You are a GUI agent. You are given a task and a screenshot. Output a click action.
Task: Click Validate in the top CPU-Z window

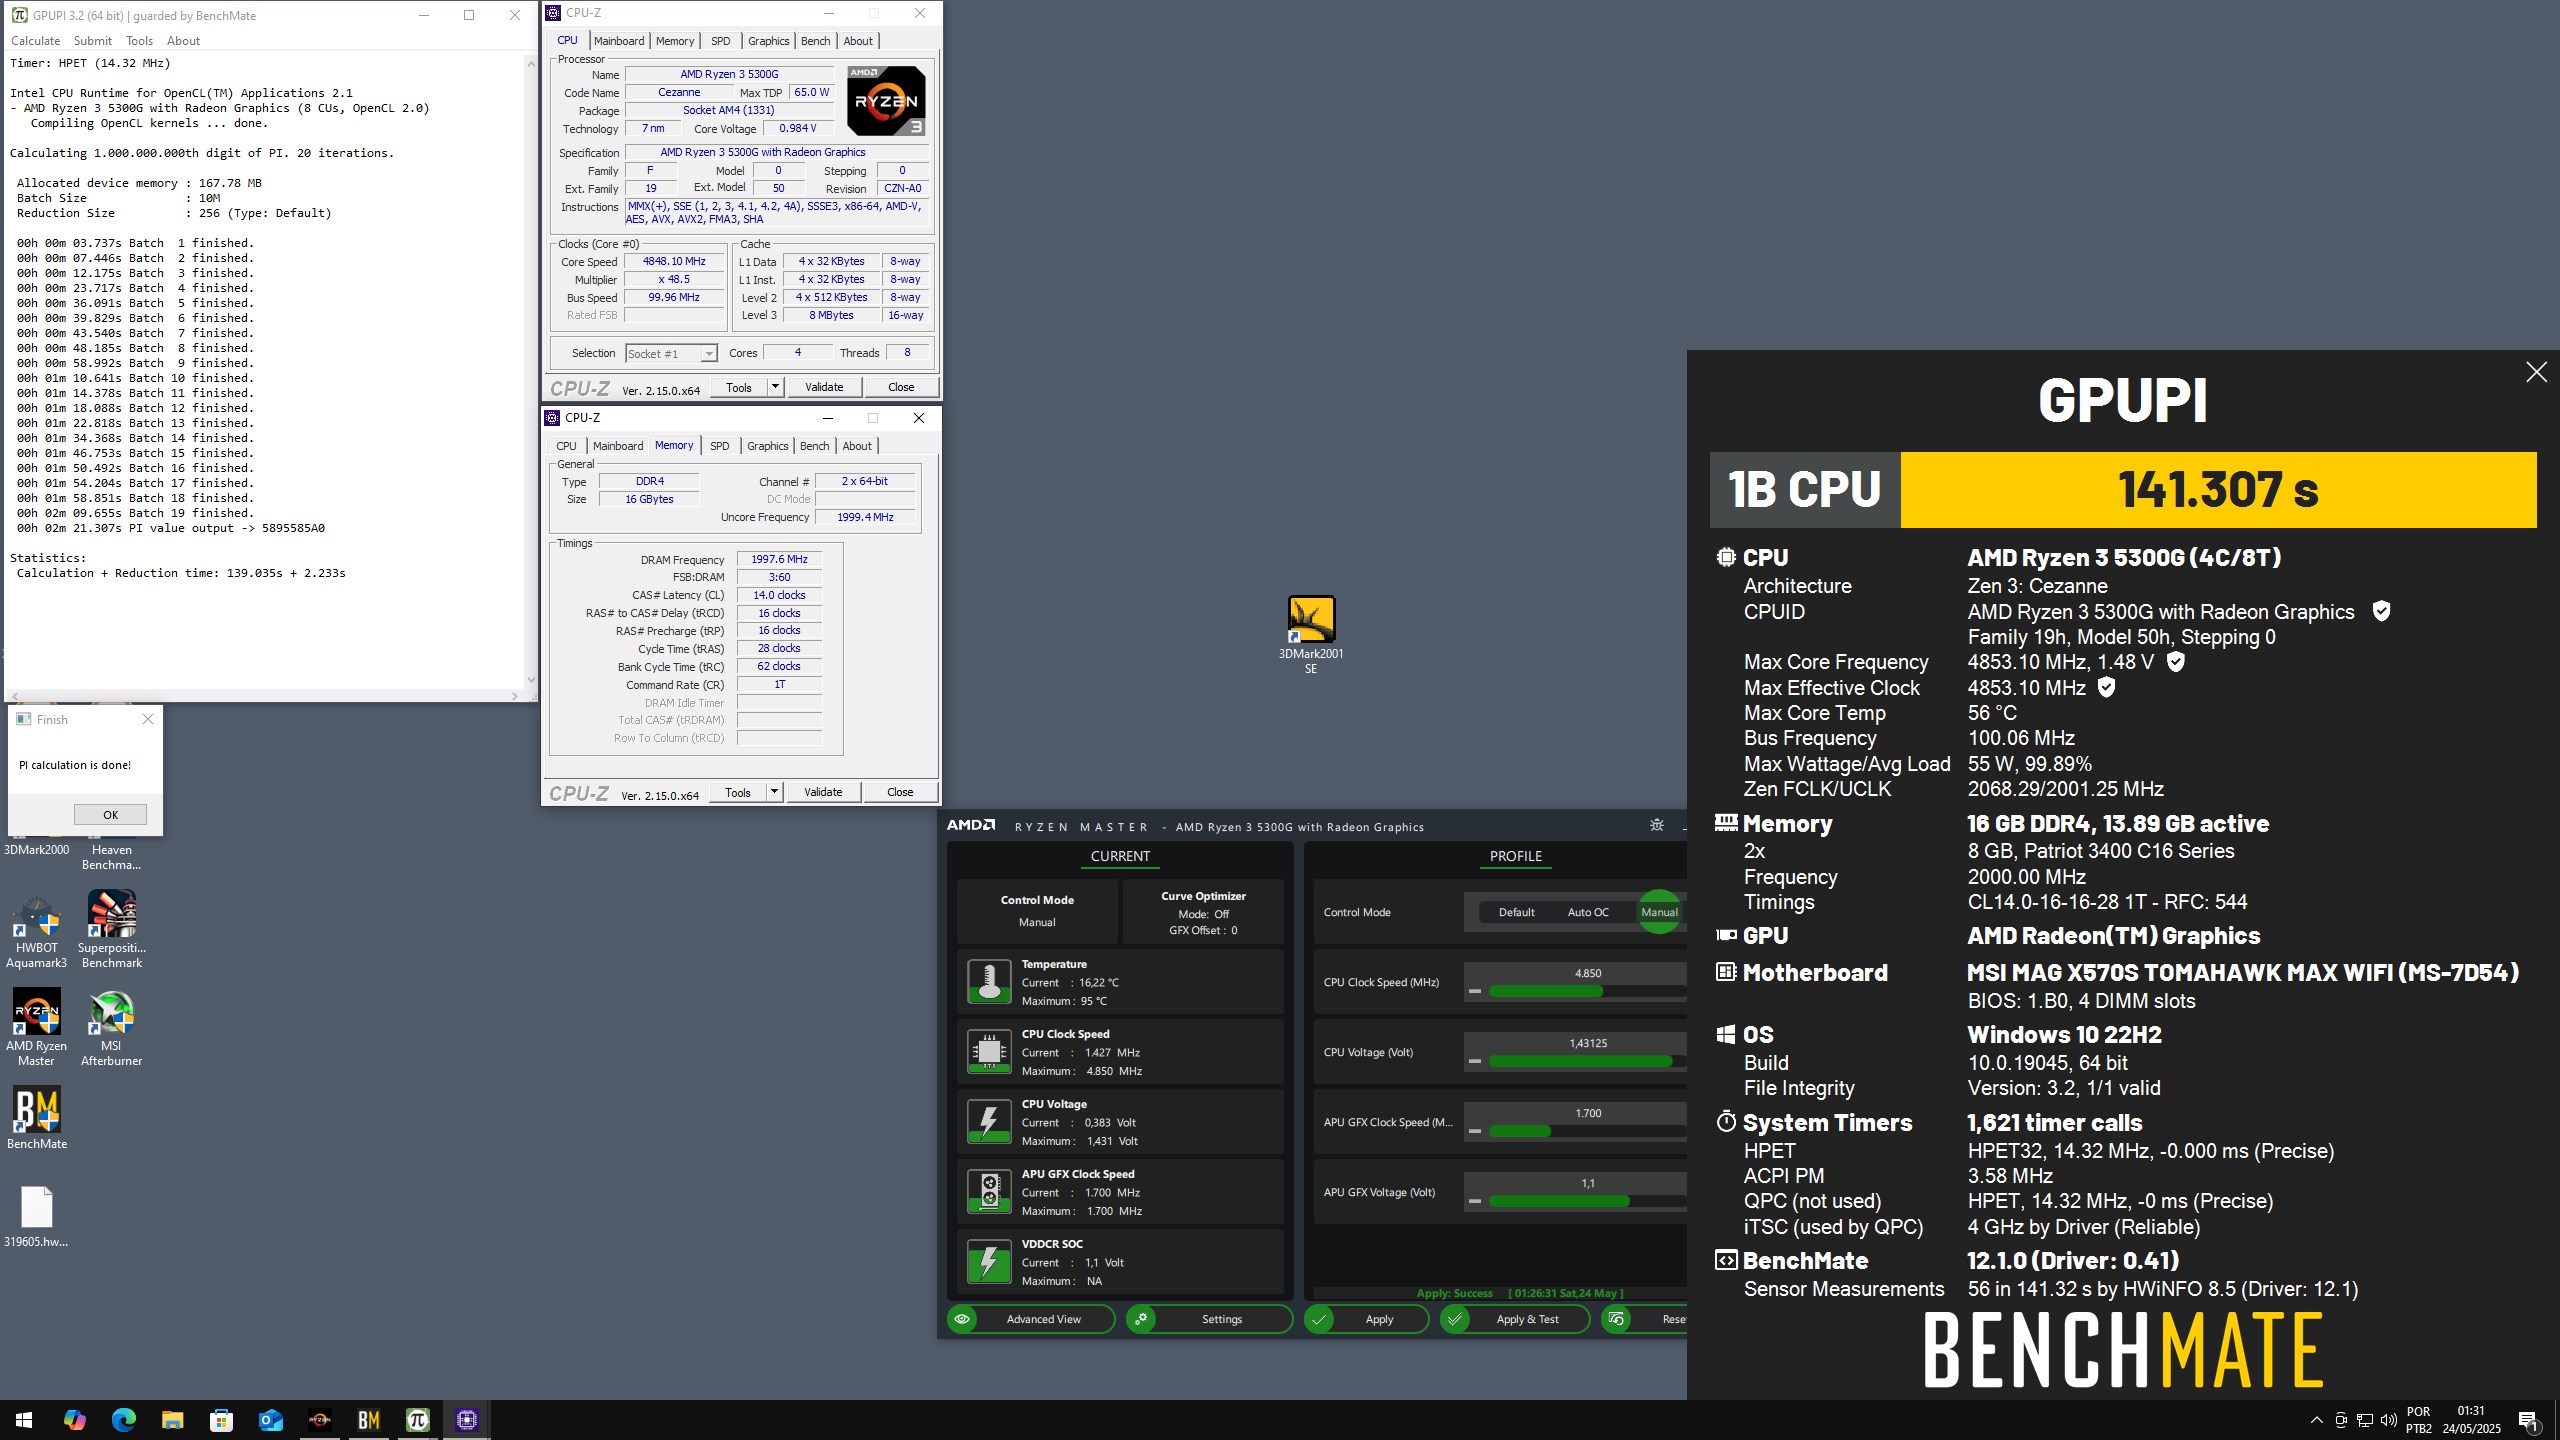tap(824, 387)
